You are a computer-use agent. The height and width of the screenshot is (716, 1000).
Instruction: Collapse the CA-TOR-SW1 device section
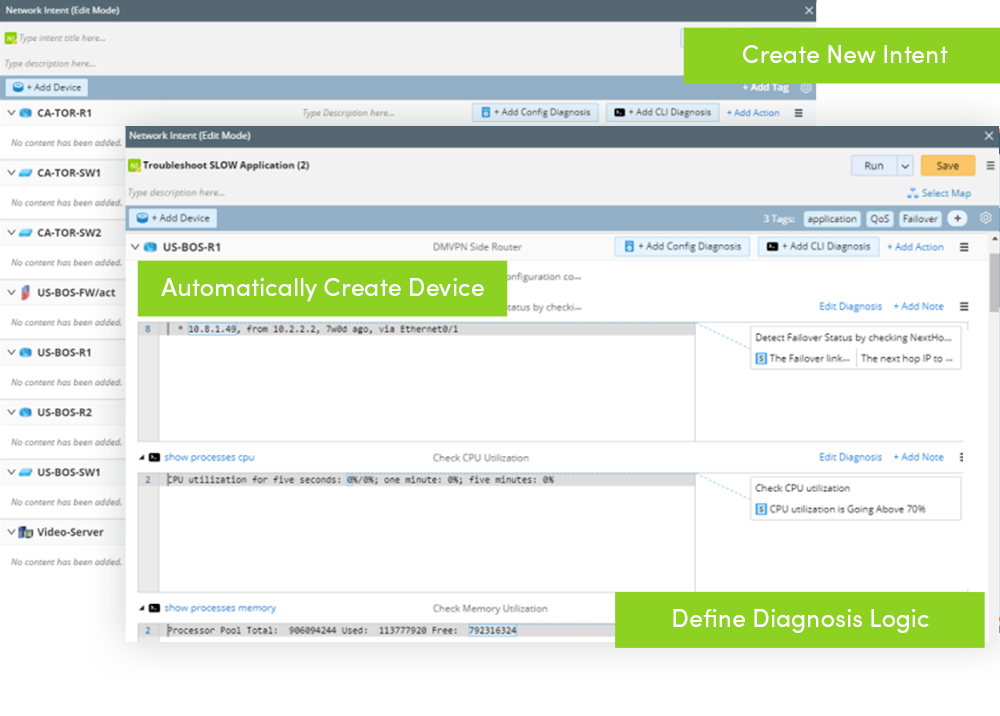click(x=11, y=172)
